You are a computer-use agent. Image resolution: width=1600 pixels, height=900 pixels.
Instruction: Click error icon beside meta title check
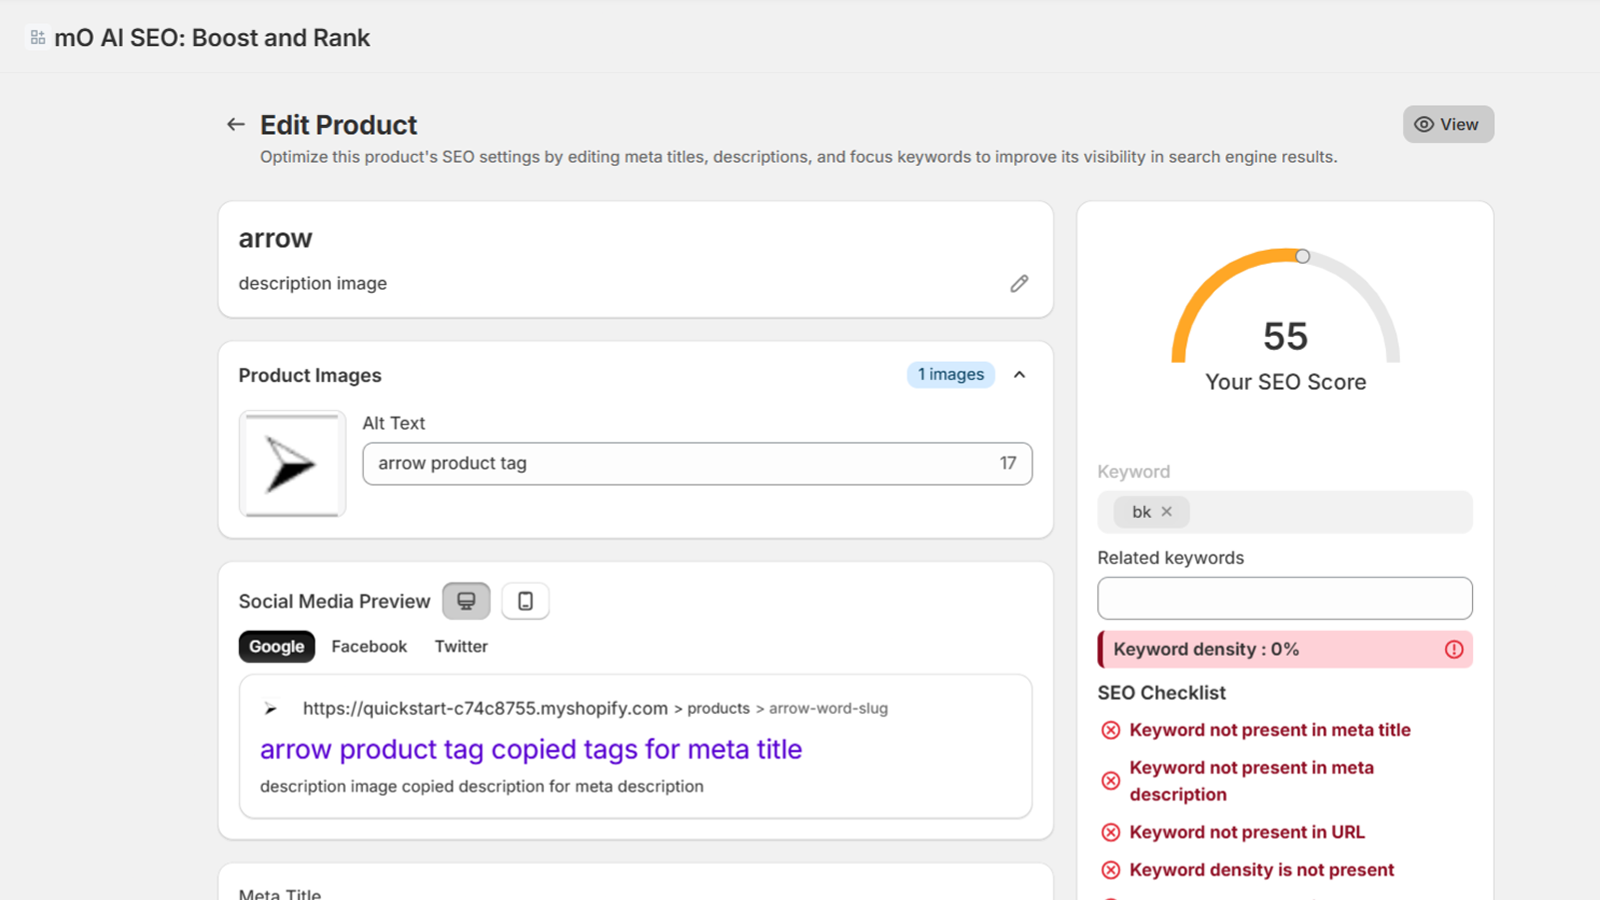[1110, 730]
